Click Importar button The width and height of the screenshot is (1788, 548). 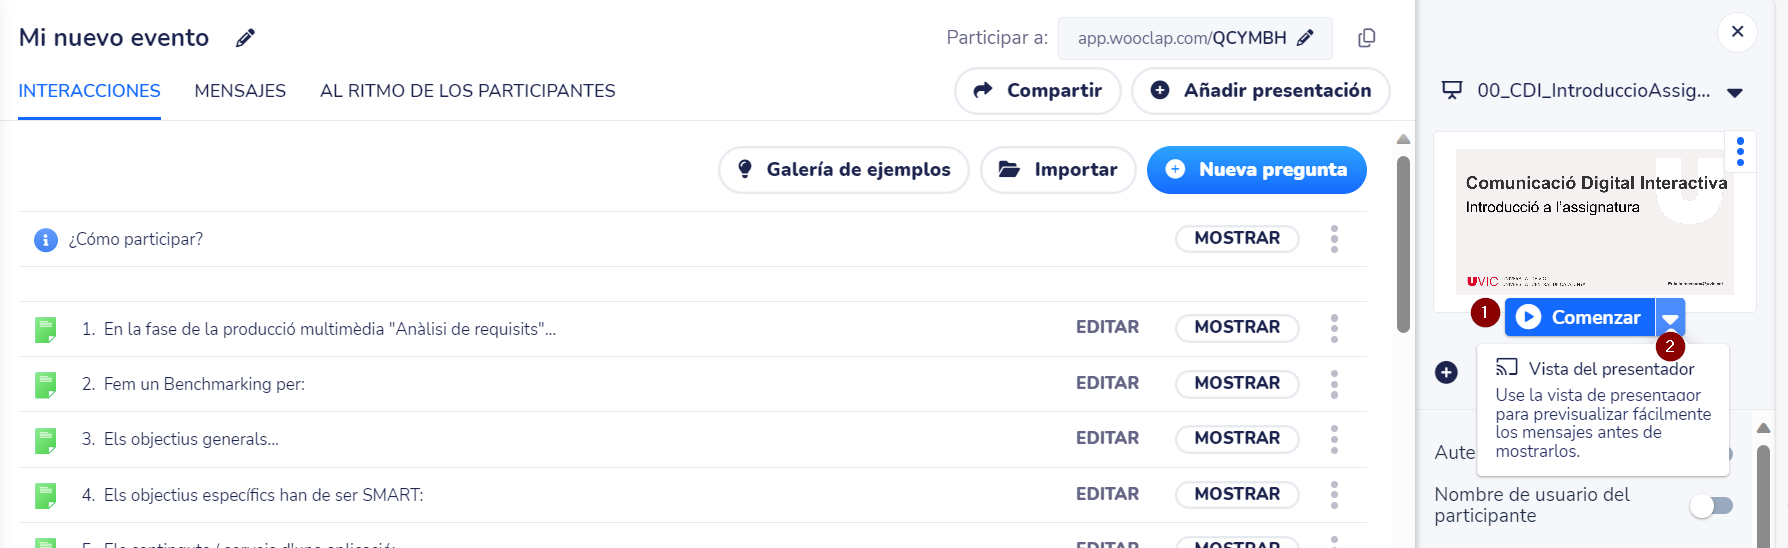(x=1058, y=170)
